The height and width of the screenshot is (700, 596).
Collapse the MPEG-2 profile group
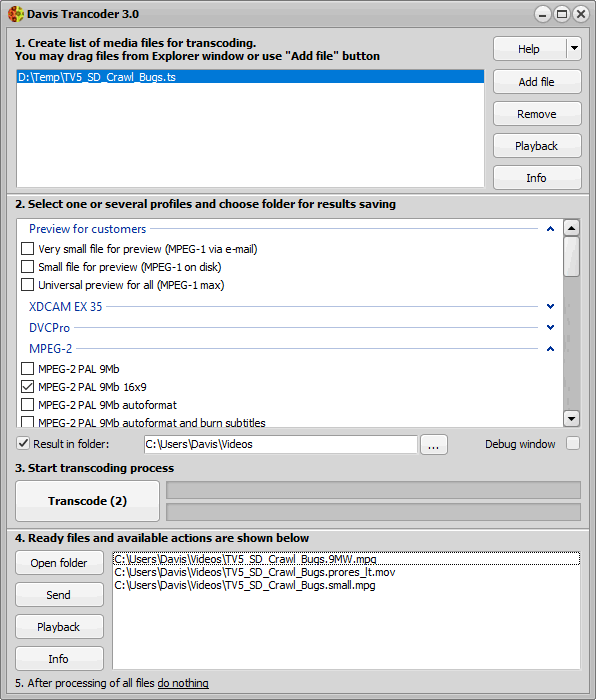click(x=550, y=349)
